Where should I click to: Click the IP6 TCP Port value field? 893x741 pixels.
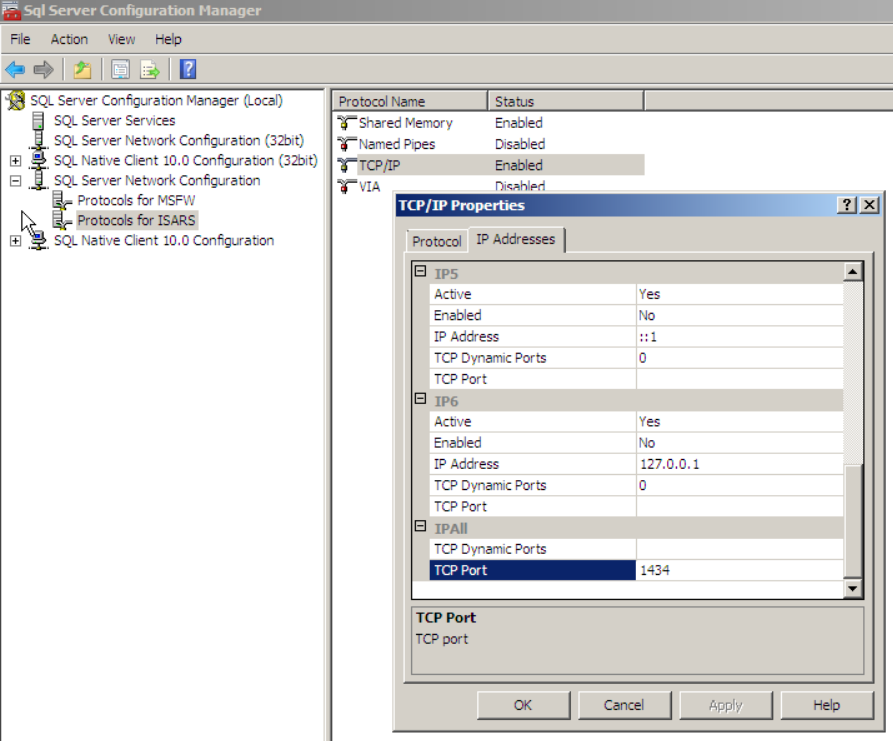(739, 506)
